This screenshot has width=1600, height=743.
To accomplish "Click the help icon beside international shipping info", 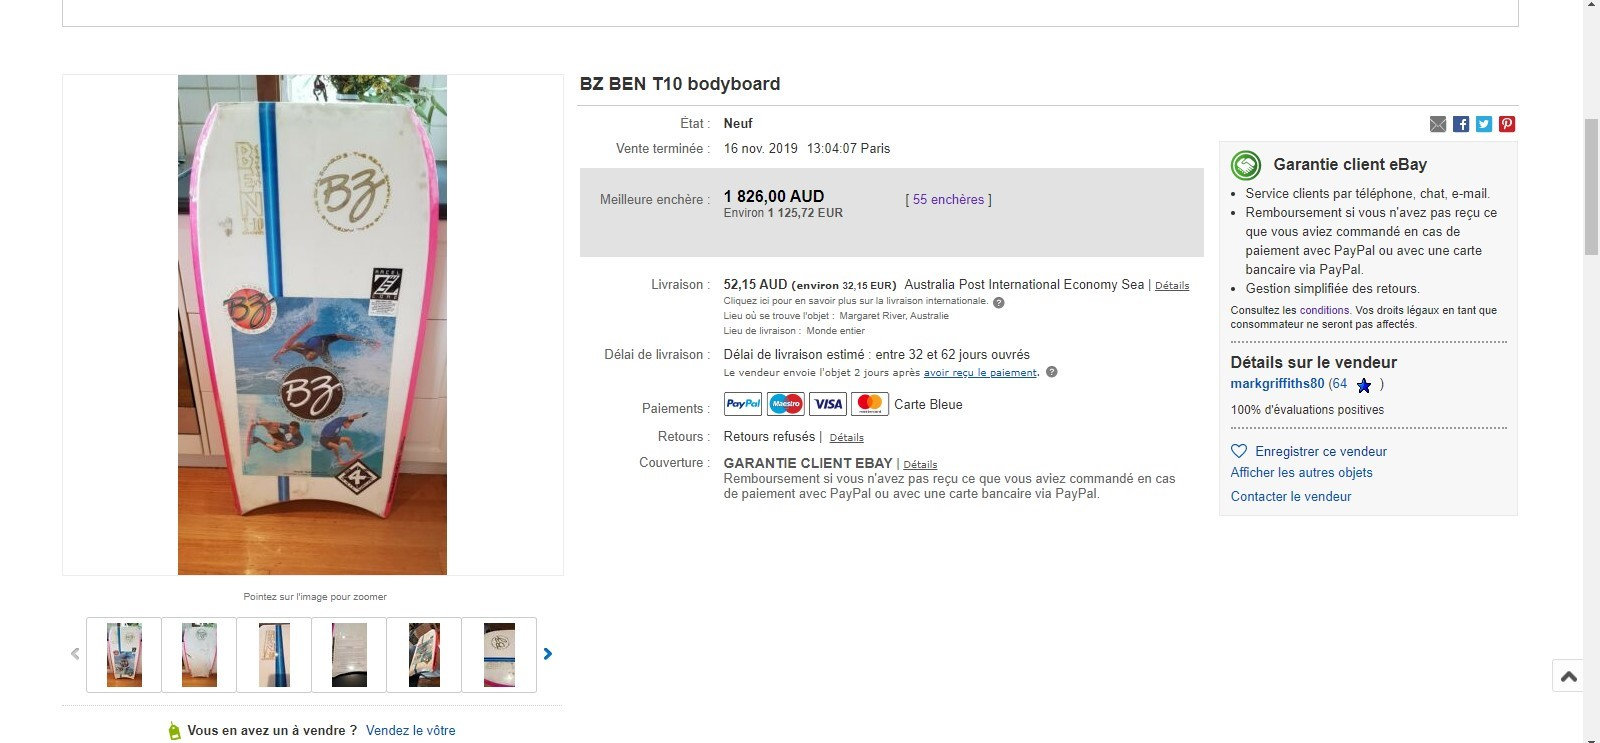I will tap(998, 302).
